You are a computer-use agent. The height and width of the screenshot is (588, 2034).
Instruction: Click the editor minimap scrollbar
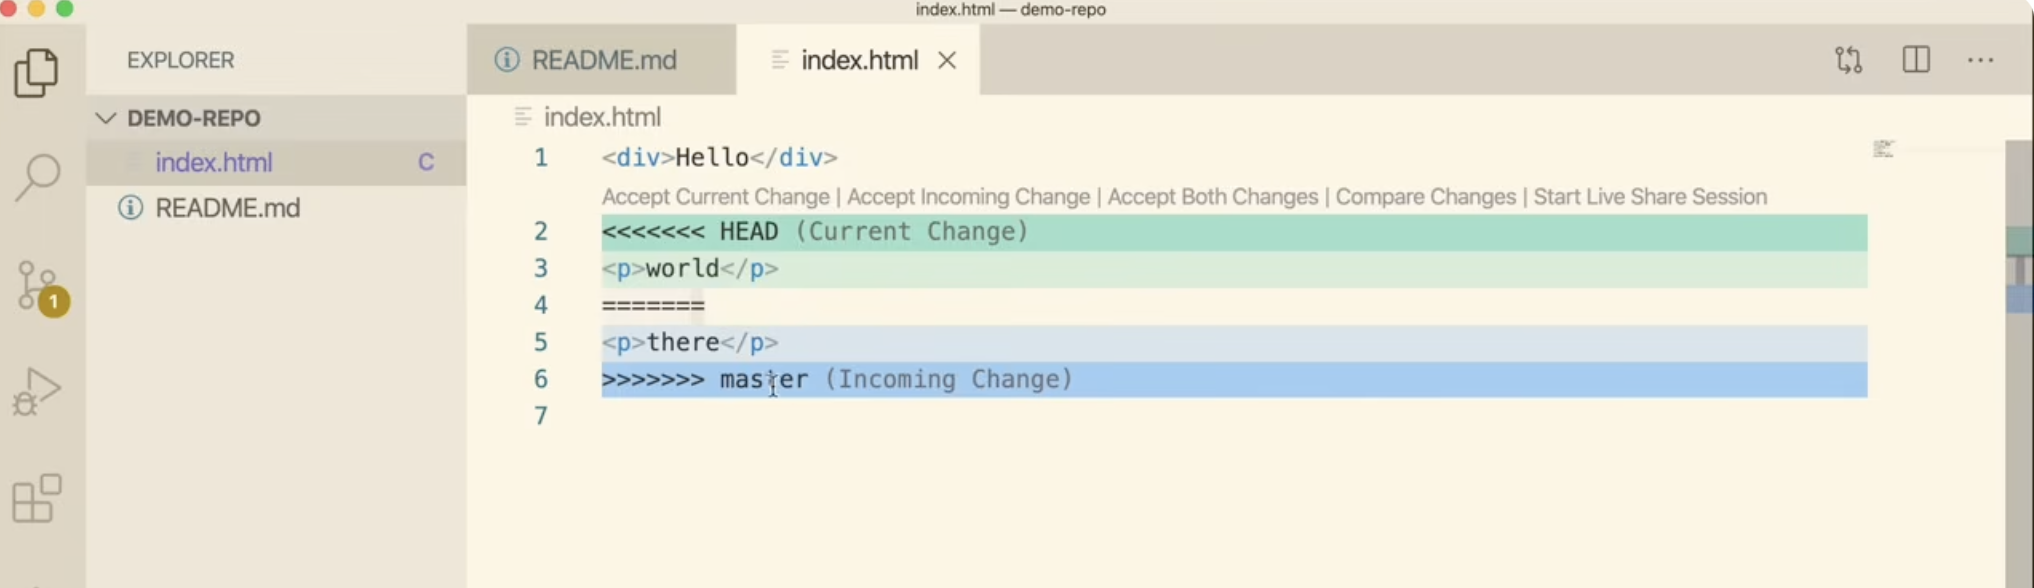2019,270
